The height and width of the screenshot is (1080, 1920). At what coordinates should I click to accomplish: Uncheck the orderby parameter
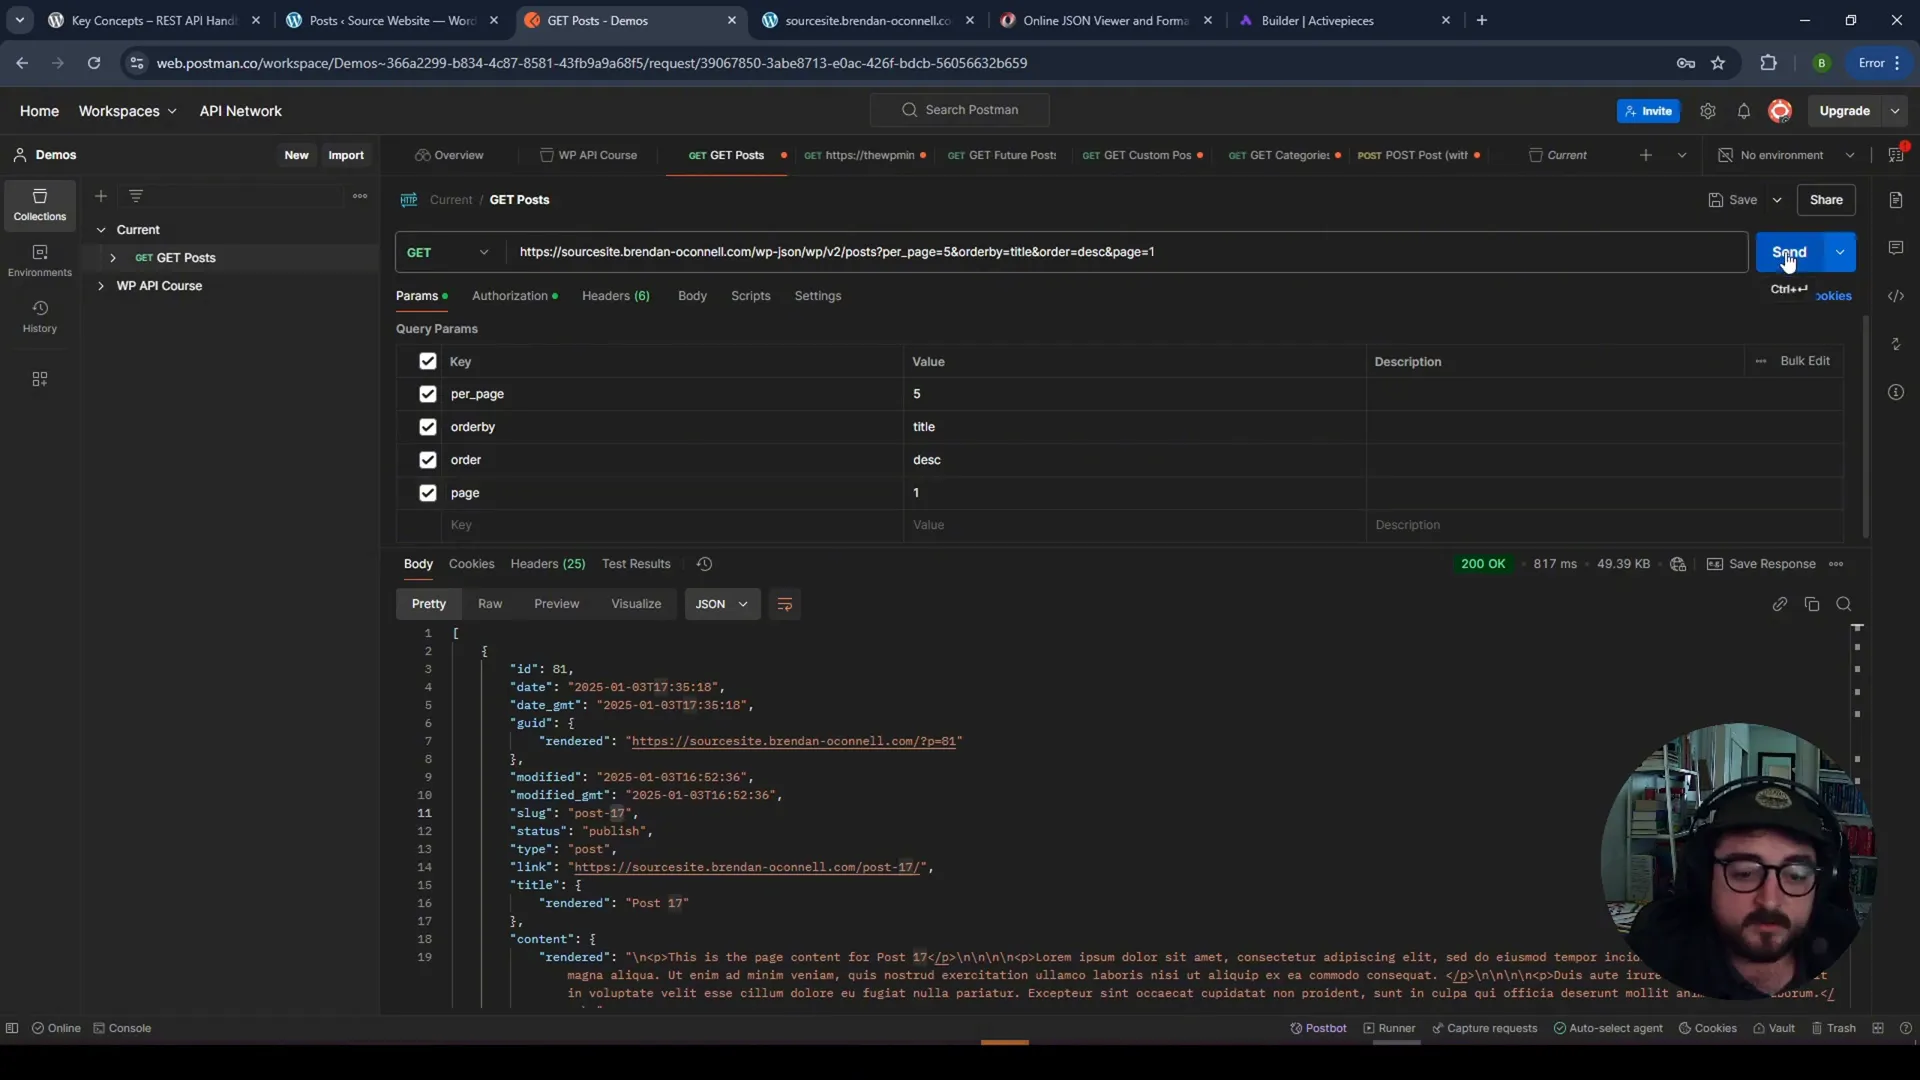[x=428, y=427]
